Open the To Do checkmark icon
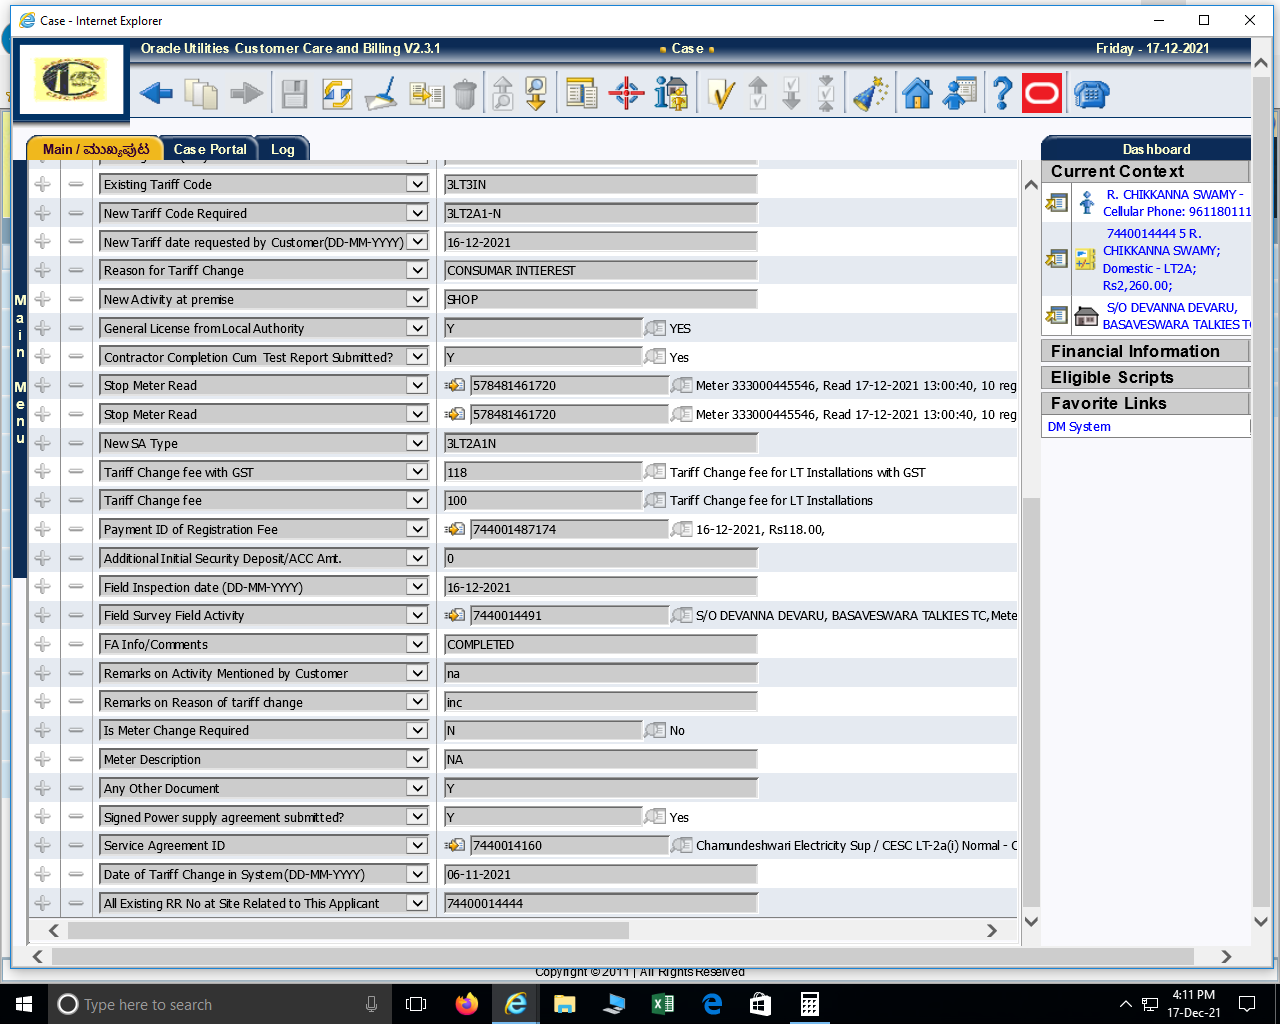This screenshot has height=1024, width=1280. point(720,94)
